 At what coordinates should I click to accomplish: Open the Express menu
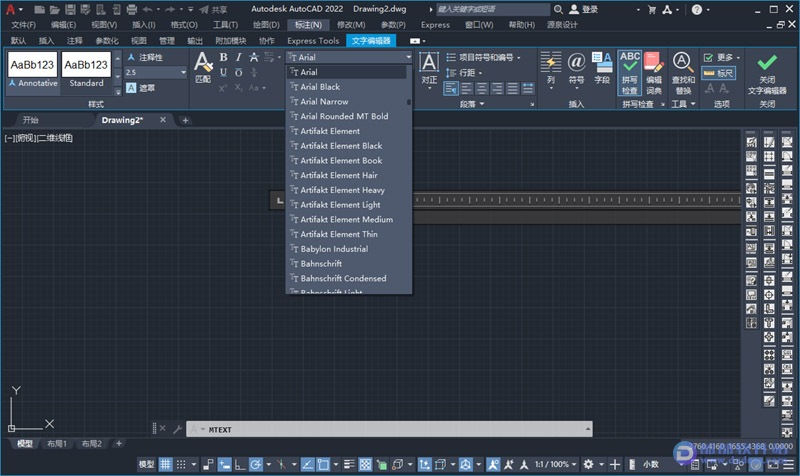click(x=435, y=24)
